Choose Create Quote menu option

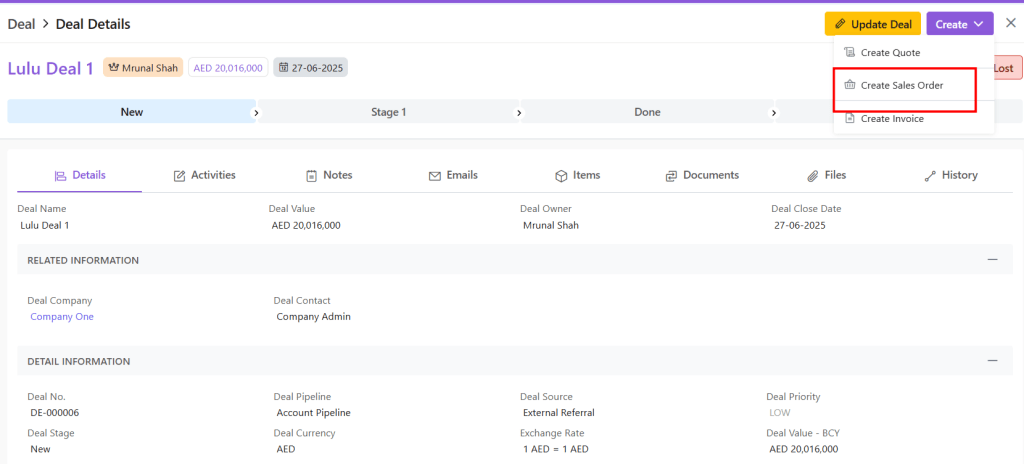pos(890,52)
